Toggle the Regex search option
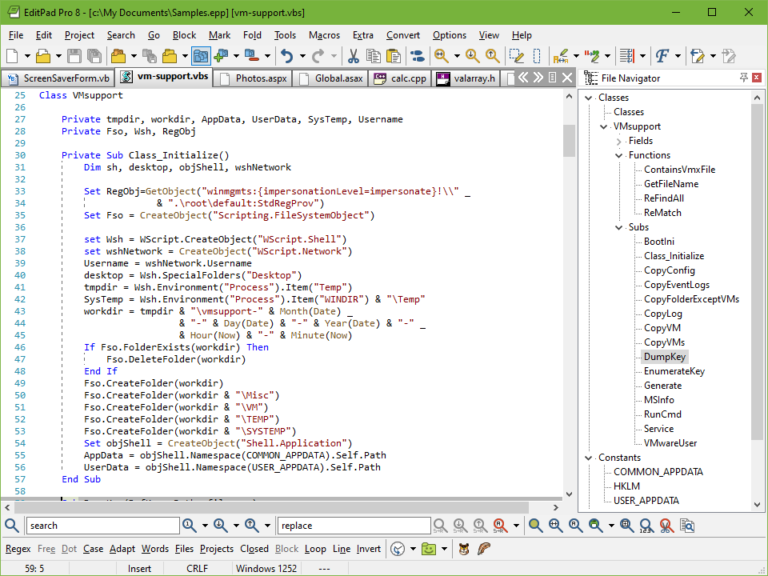The width and height of the screenshot is (768, 576). (18, 548)
